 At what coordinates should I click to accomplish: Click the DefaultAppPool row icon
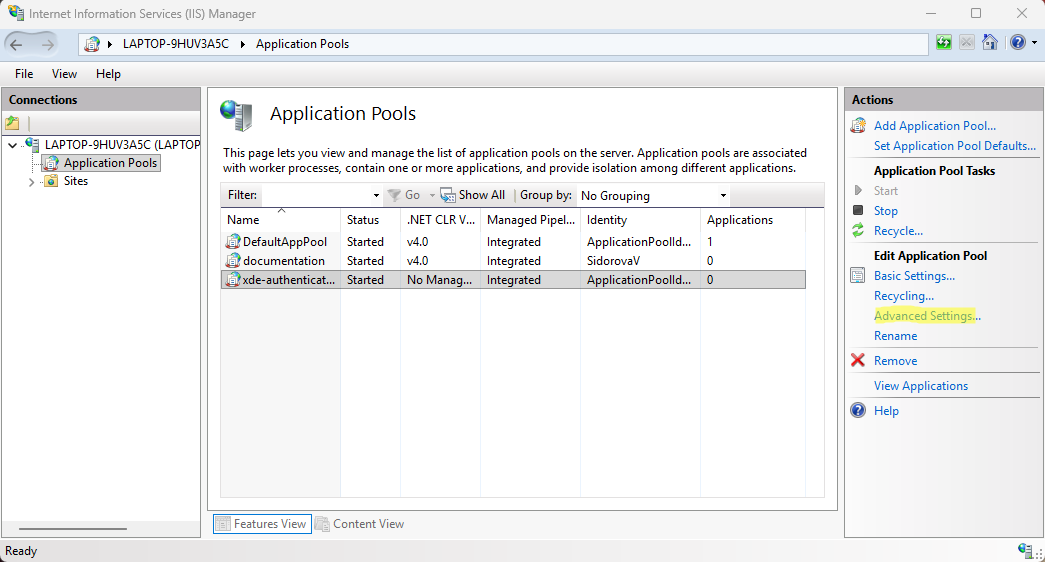233,241
